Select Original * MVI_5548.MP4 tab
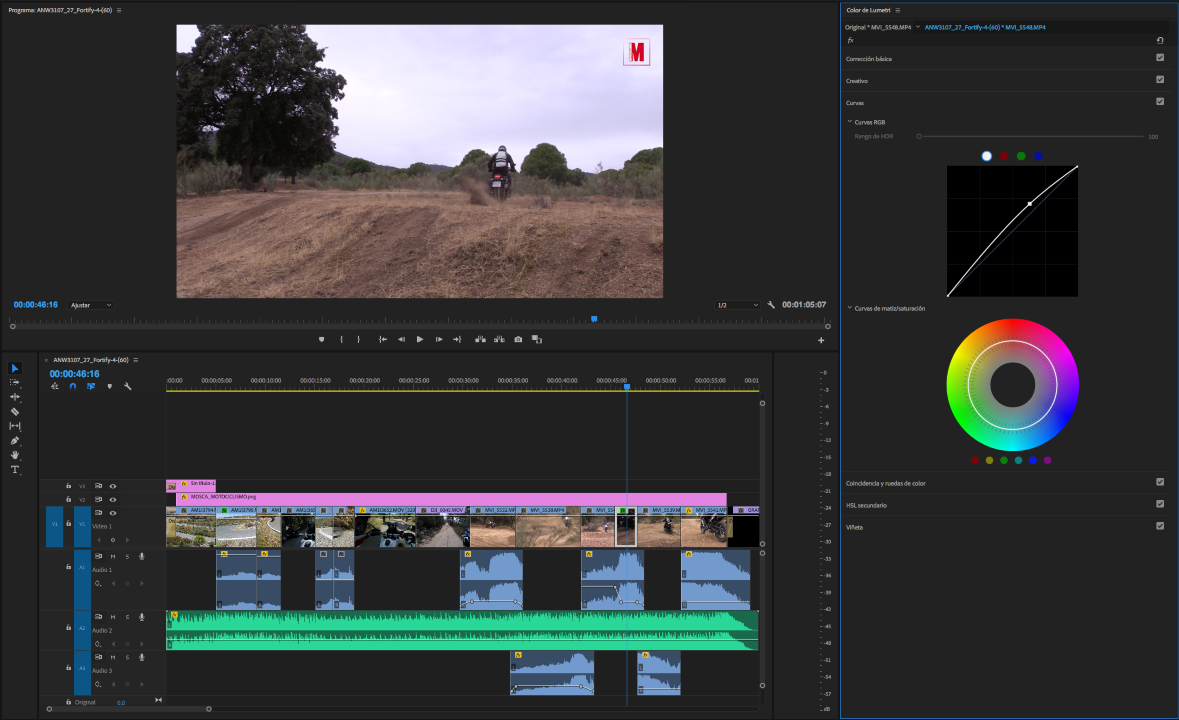Screen dimensions: 1179x720 coord(877,27)
